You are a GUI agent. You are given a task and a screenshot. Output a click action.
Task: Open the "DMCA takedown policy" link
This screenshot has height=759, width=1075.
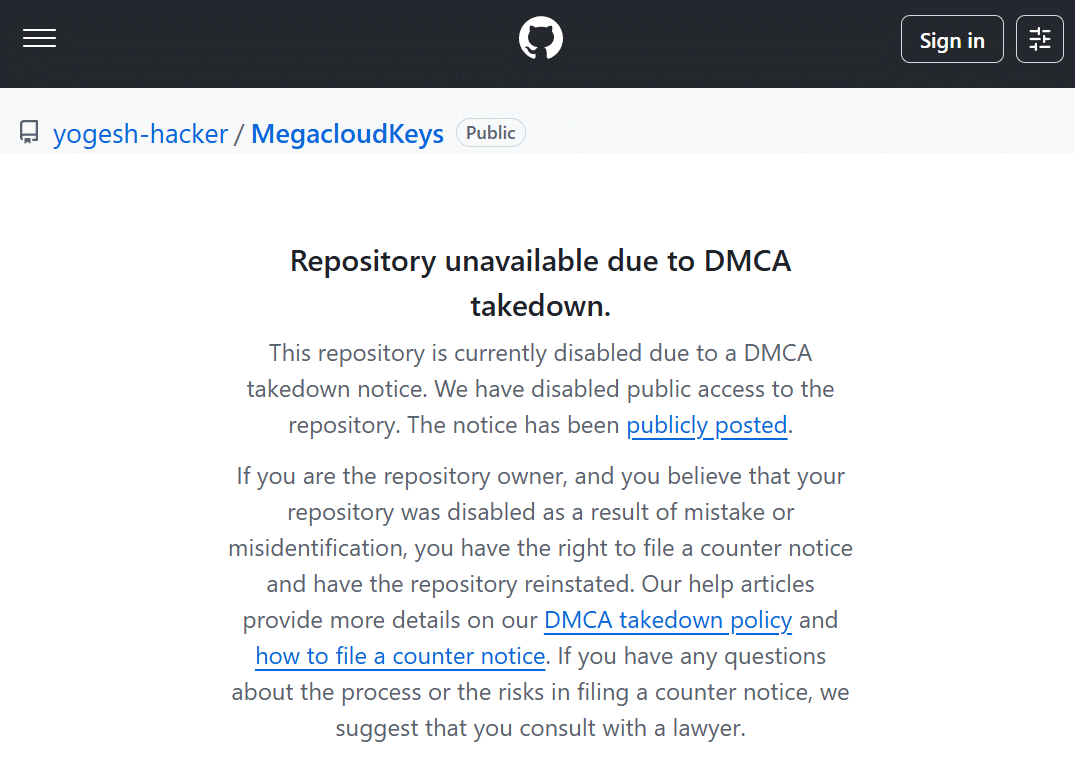point(668,620)
